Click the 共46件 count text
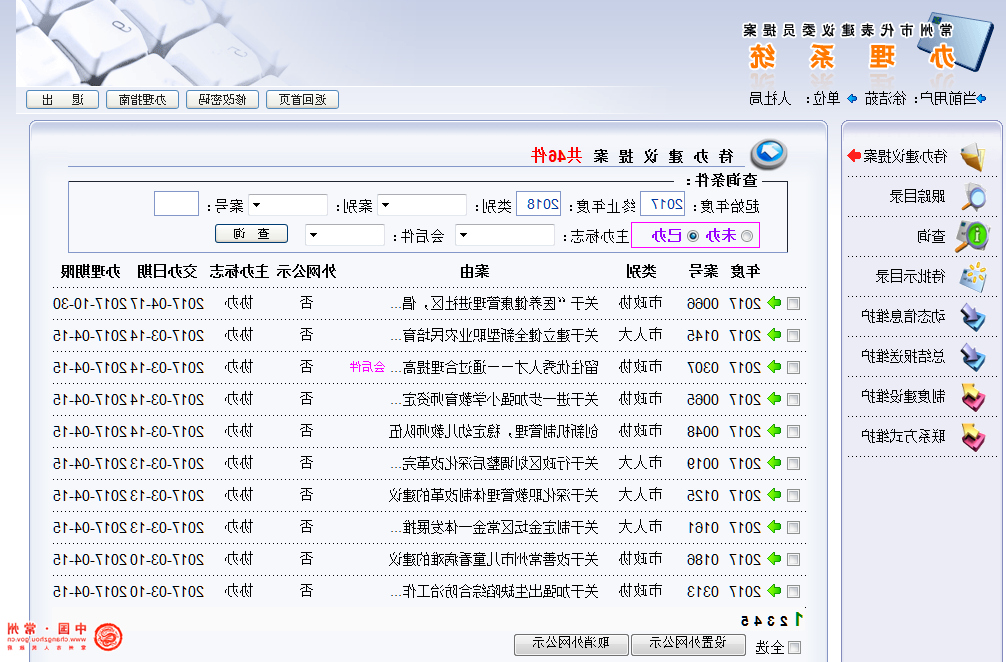1006x662 pixels. (557, 155)
